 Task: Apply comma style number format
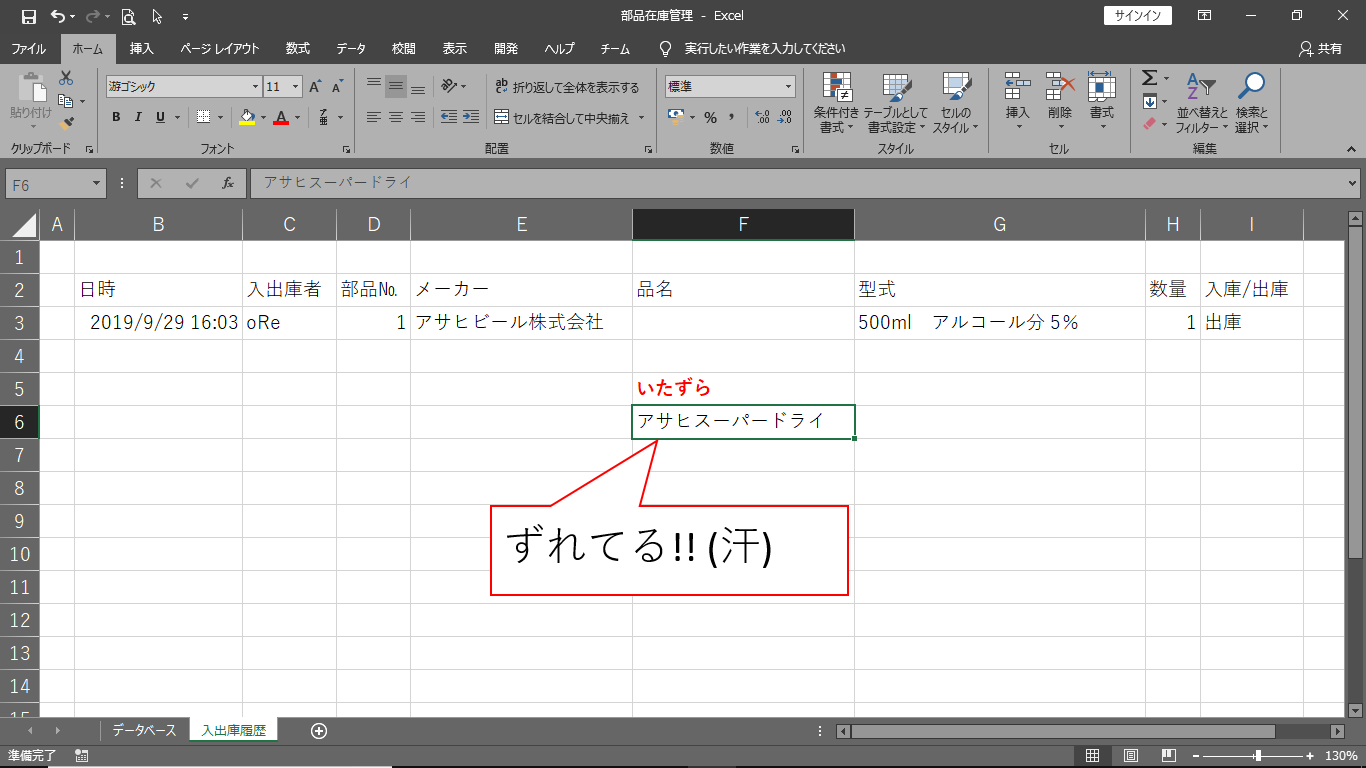[732, 117]
